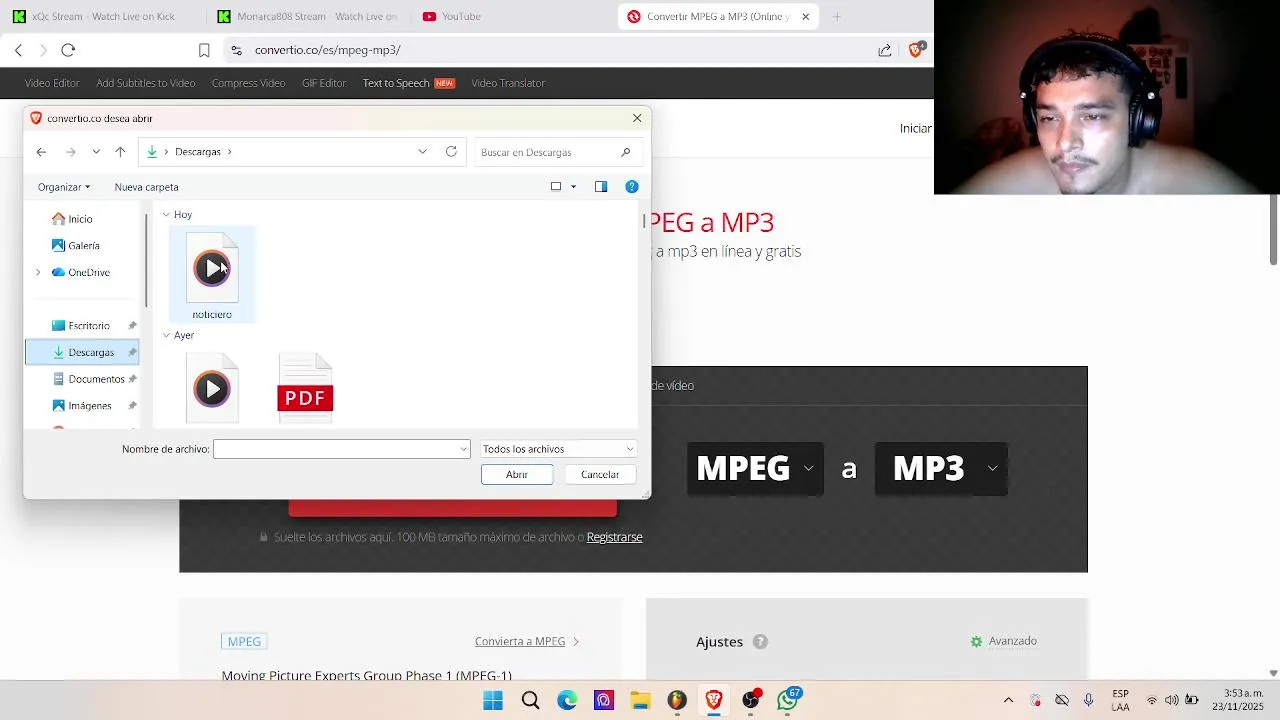Open GIF Editor menu item
The width and height of the screenshot is (1280, 720).
[324, 83]
